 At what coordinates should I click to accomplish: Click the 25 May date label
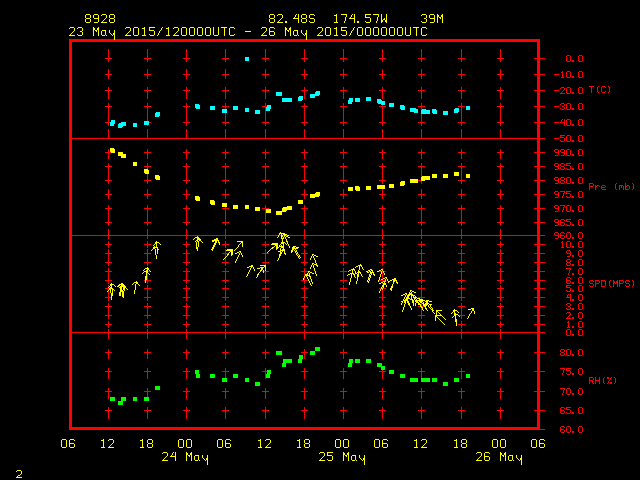[342, 457]
